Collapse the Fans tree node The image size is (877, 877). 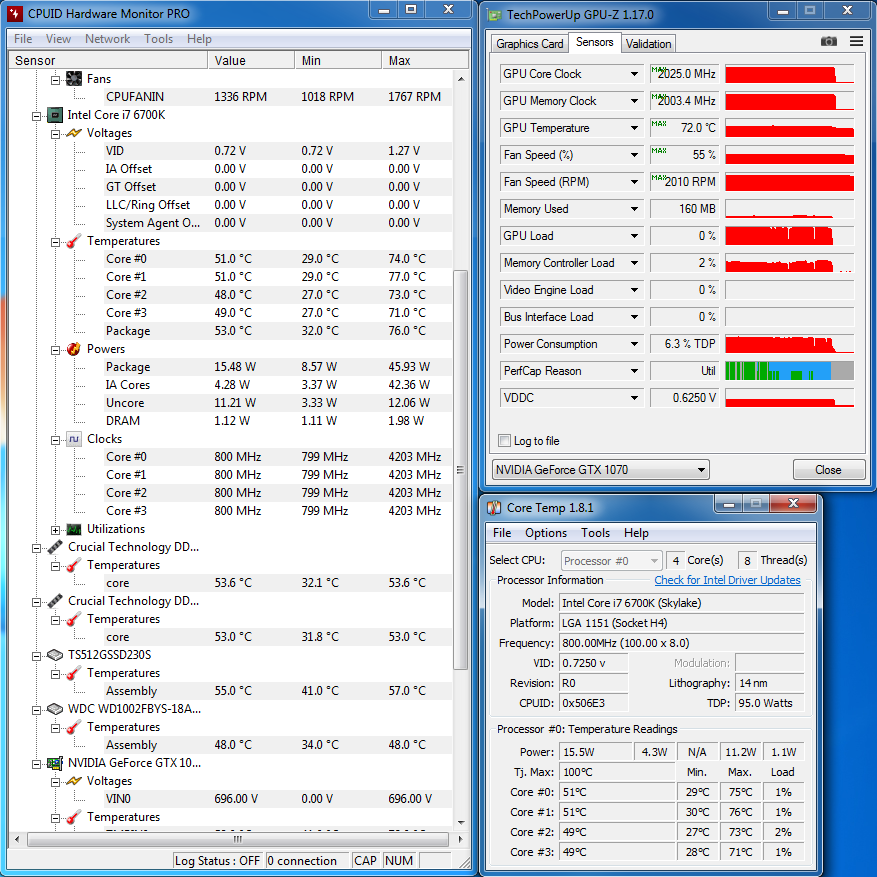[55, 80]
